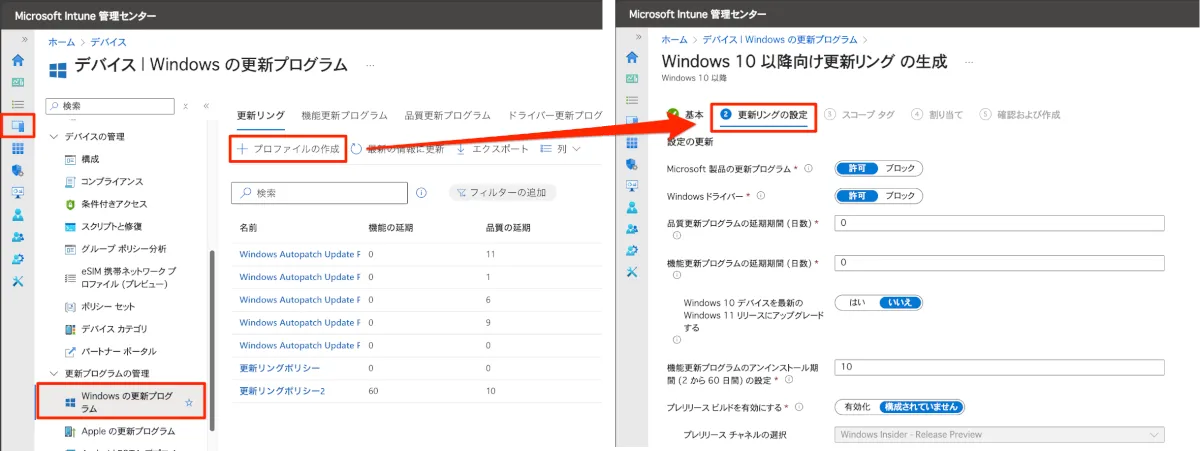Click the エクスポート download icon
The width and height of the screenshot is (1200, 451).
pyautogui.click(x=461, y=149)
